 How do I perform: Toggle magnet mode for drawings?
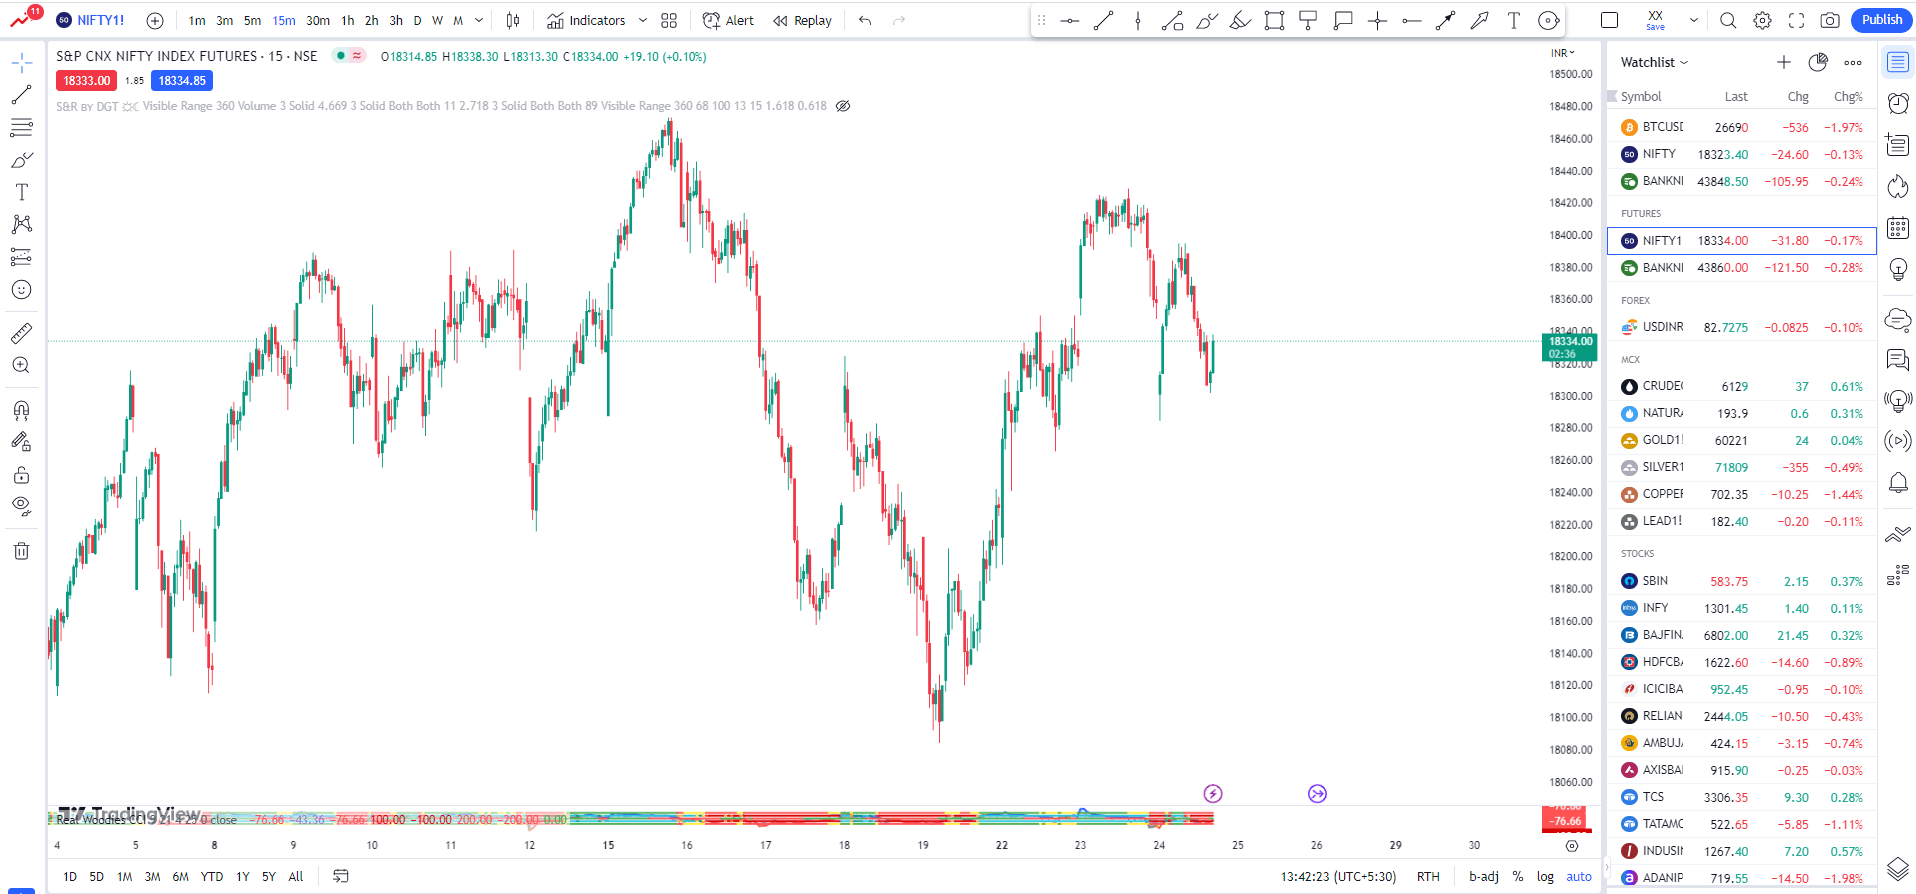[x=21, y=410]
